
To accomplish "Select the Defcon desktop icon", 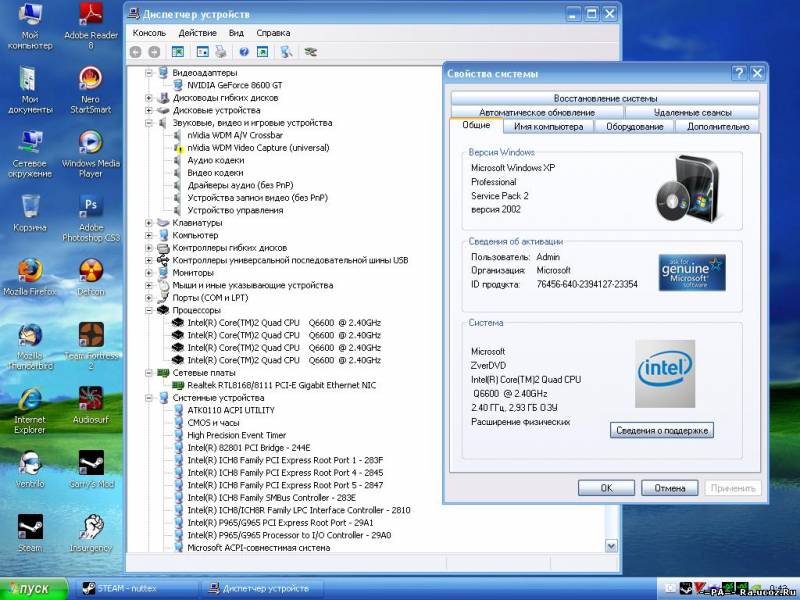I will 91,278.
